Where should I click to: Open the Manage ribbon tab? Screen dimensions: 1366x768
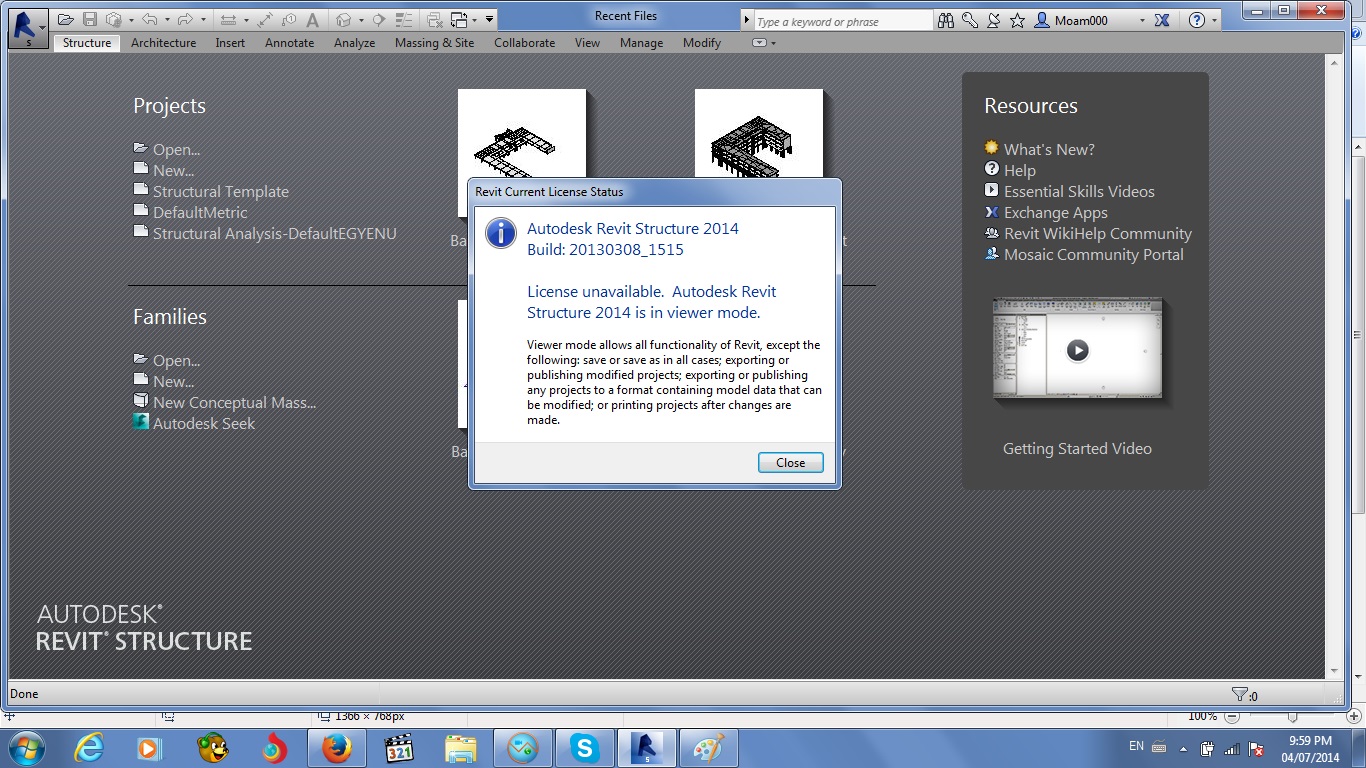pyautogui.click(x=641, y=43)
